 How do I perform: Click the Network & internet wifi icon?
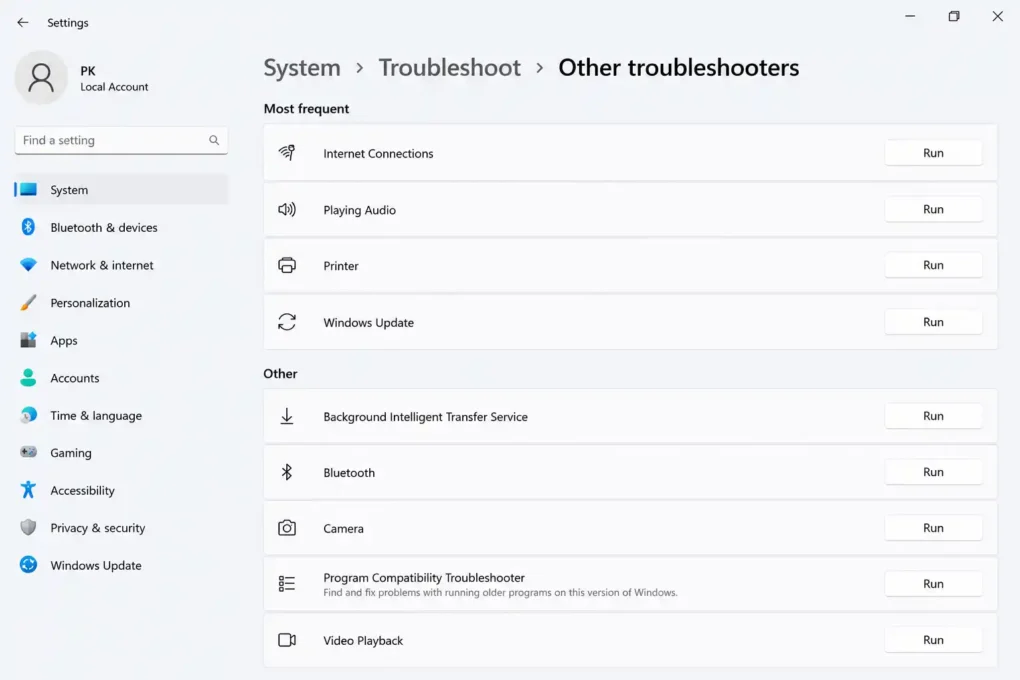coord(28,265)
